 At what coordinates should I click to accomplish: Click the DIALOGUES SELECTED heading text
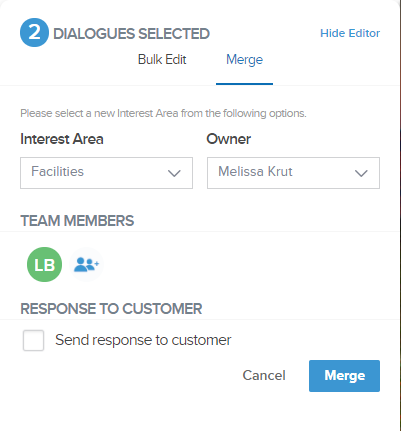pyautogui.click(x=131, y=34)
